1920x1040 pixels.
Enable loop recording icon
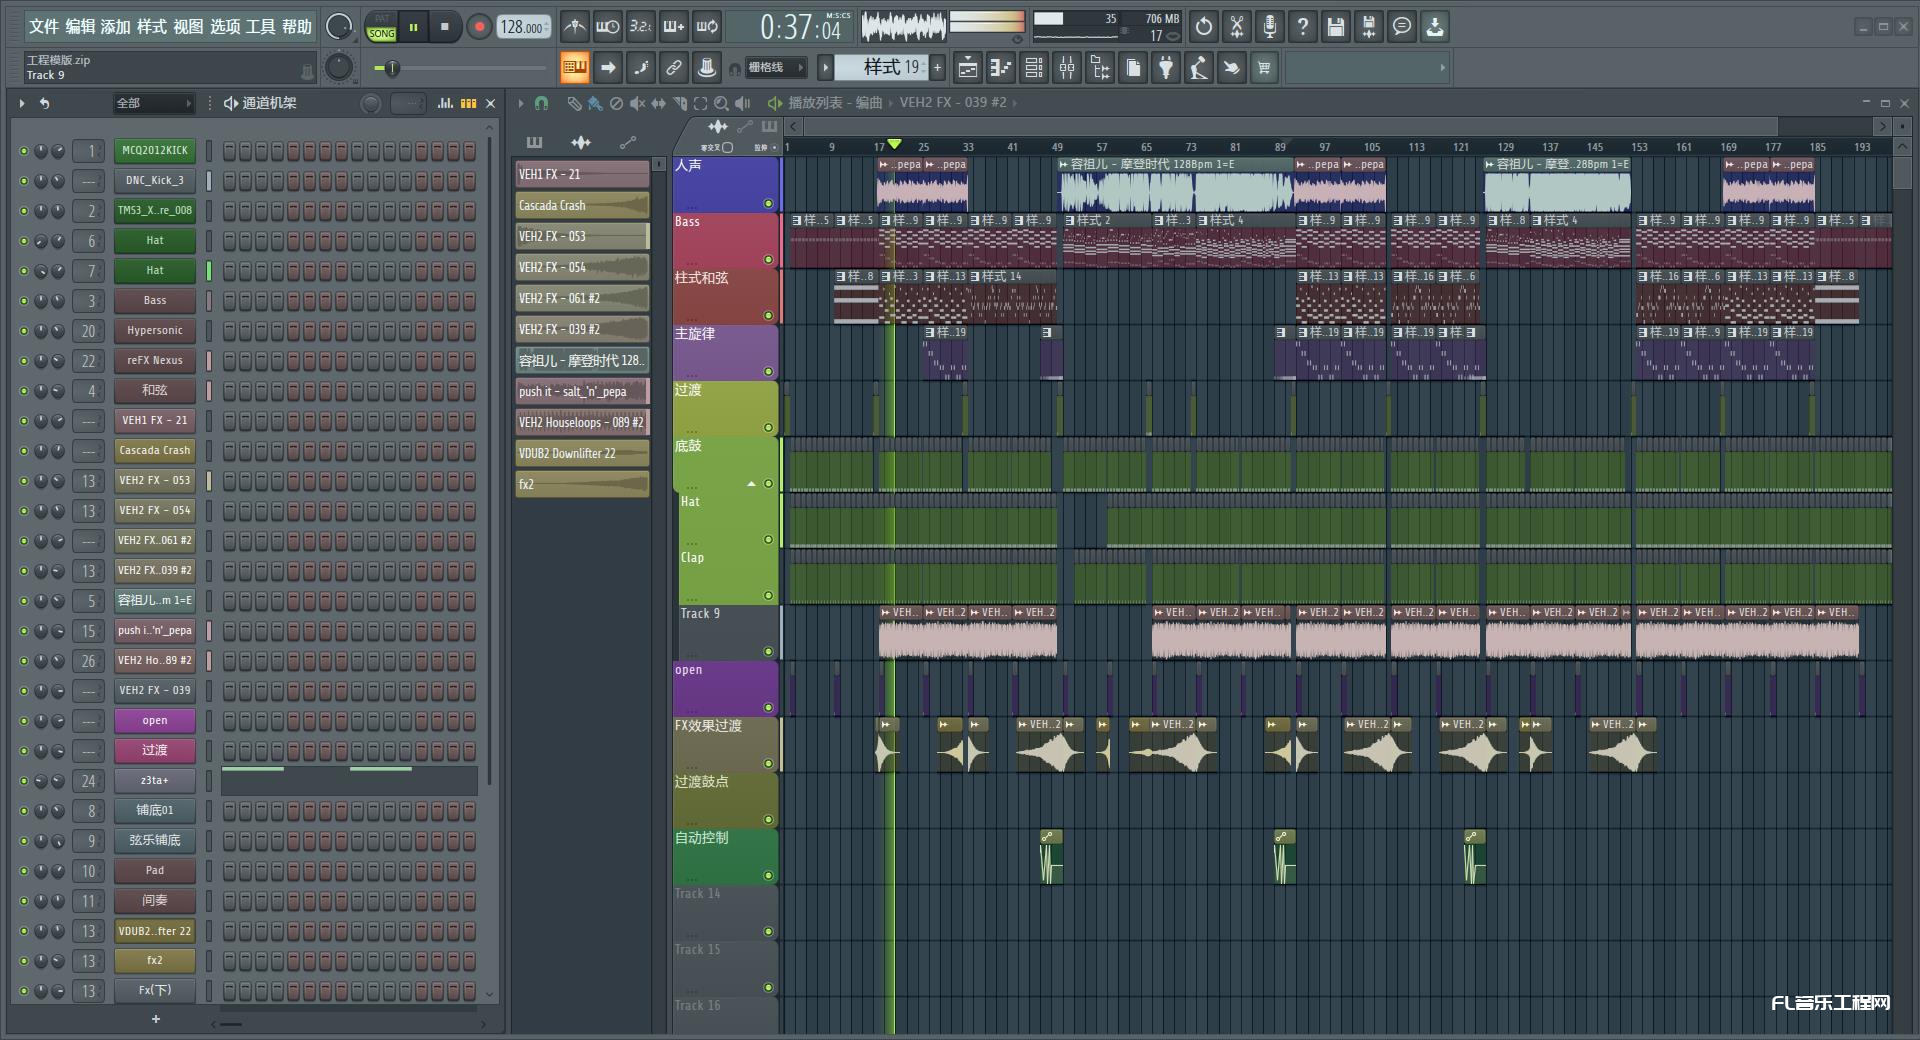pyautogui.click(x=707, y=27)
